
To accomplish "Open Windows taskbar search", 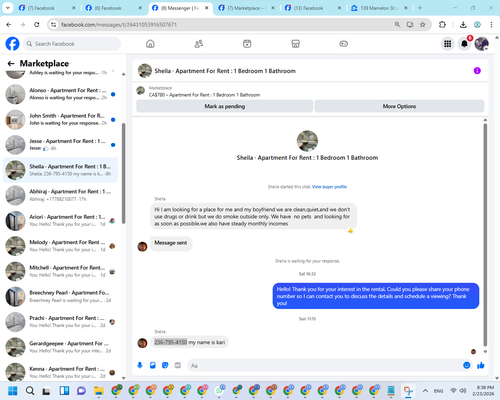I will tap(30, 391).
